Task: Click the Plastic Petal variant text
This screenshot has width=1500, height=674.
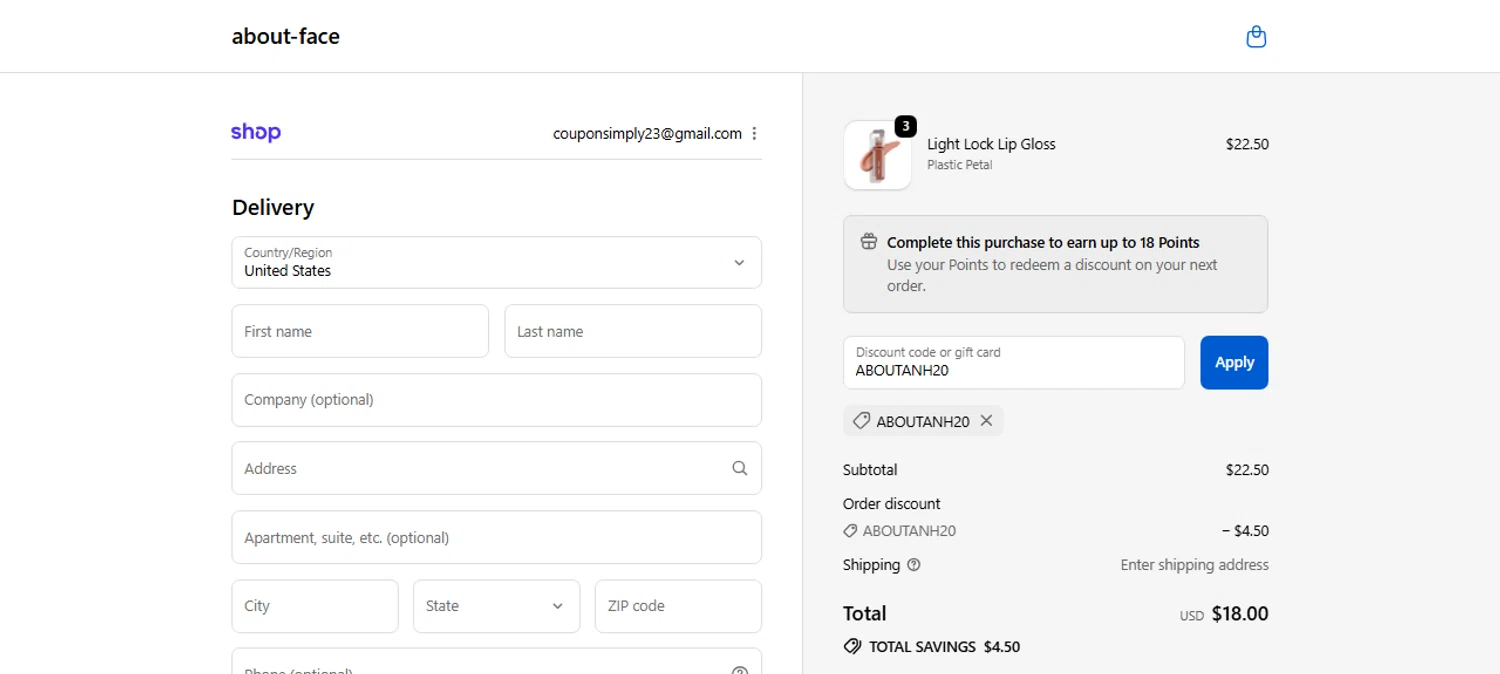Action: pyautogui.click(x=959, y=165)
